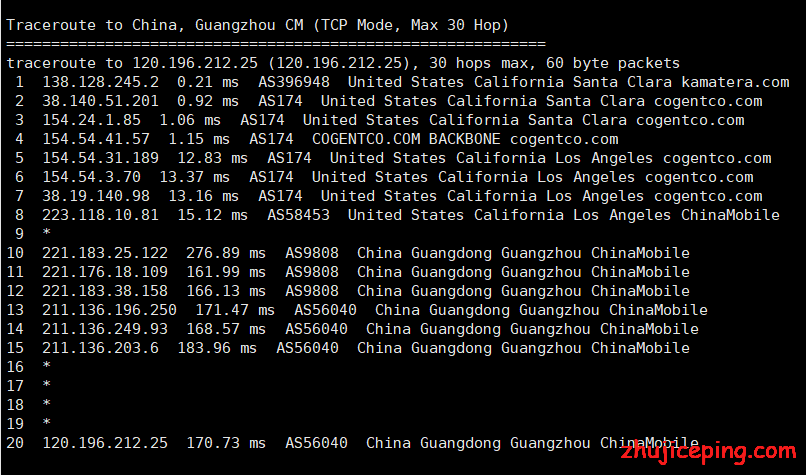Screen dimensions: 806x475
Task: Click latency 0.92 ms in hop 2
Action: click(x=208, y=101)
